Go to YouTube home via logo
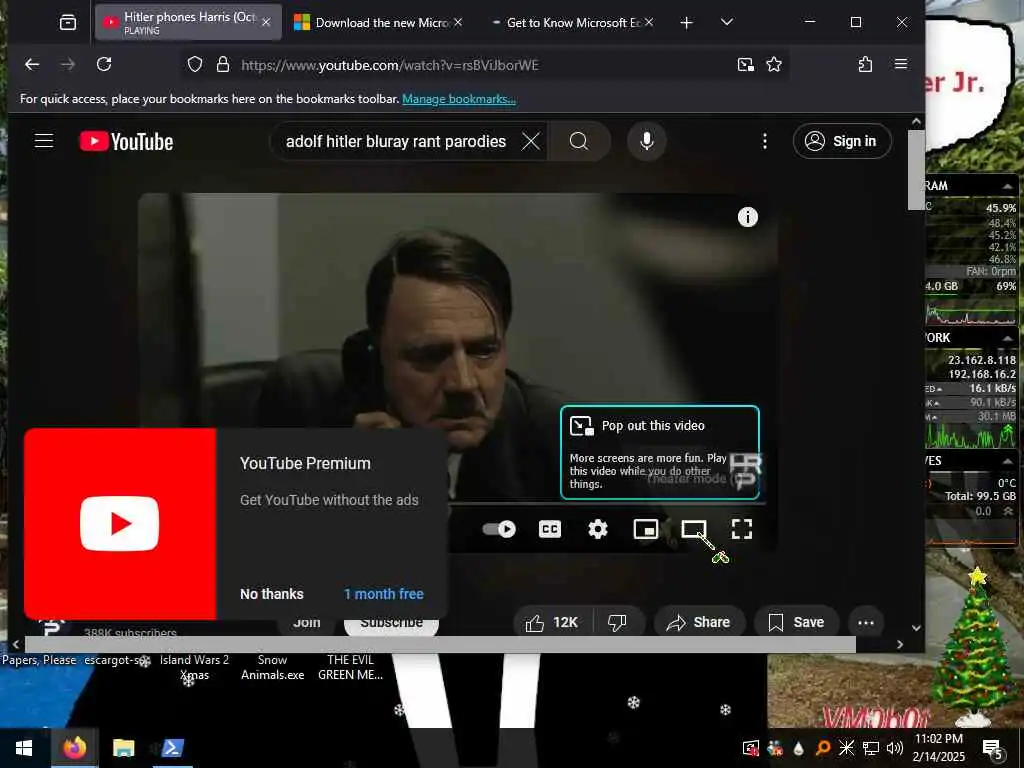Image resolution: width=1024 pixels, height=768 pixels. 127,141
